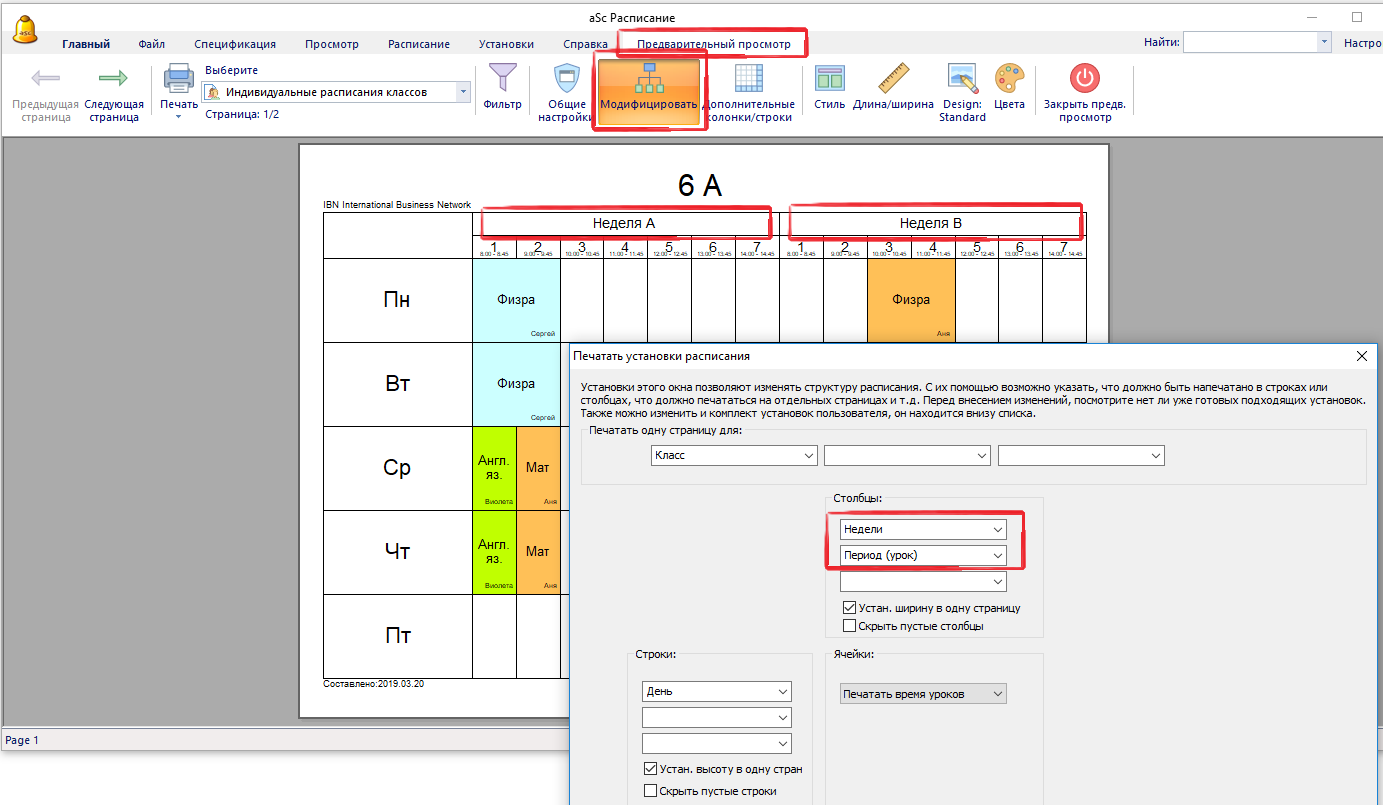Open the Расписание menu tab
Image resolution: width=1383 pixels, height=805 pixels.
coord(418,44)
